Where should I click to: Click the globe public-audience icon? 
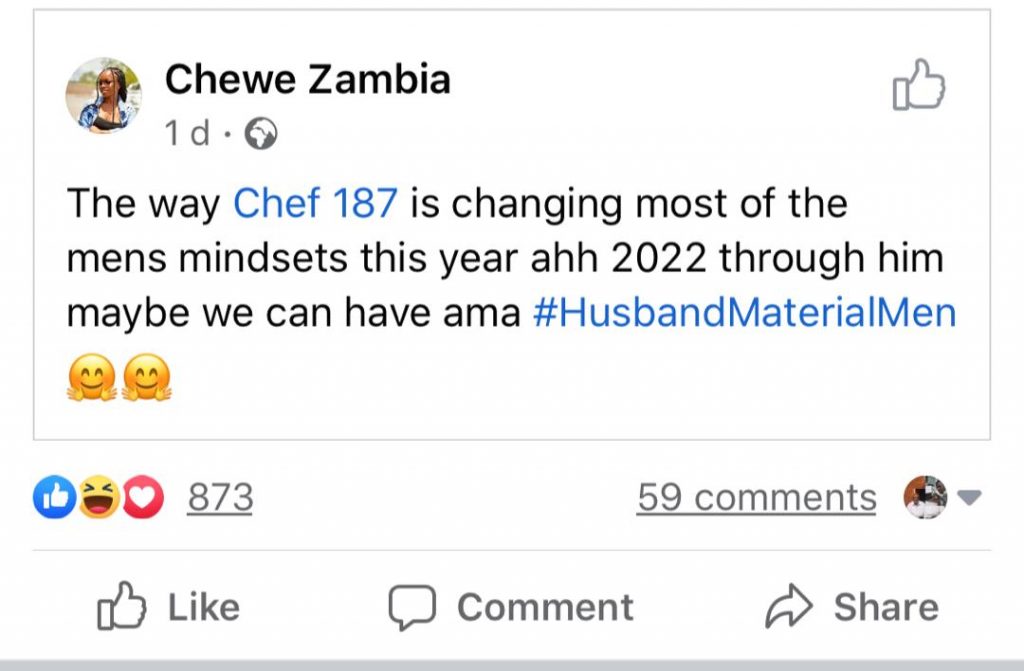click(x=262, y=134)
